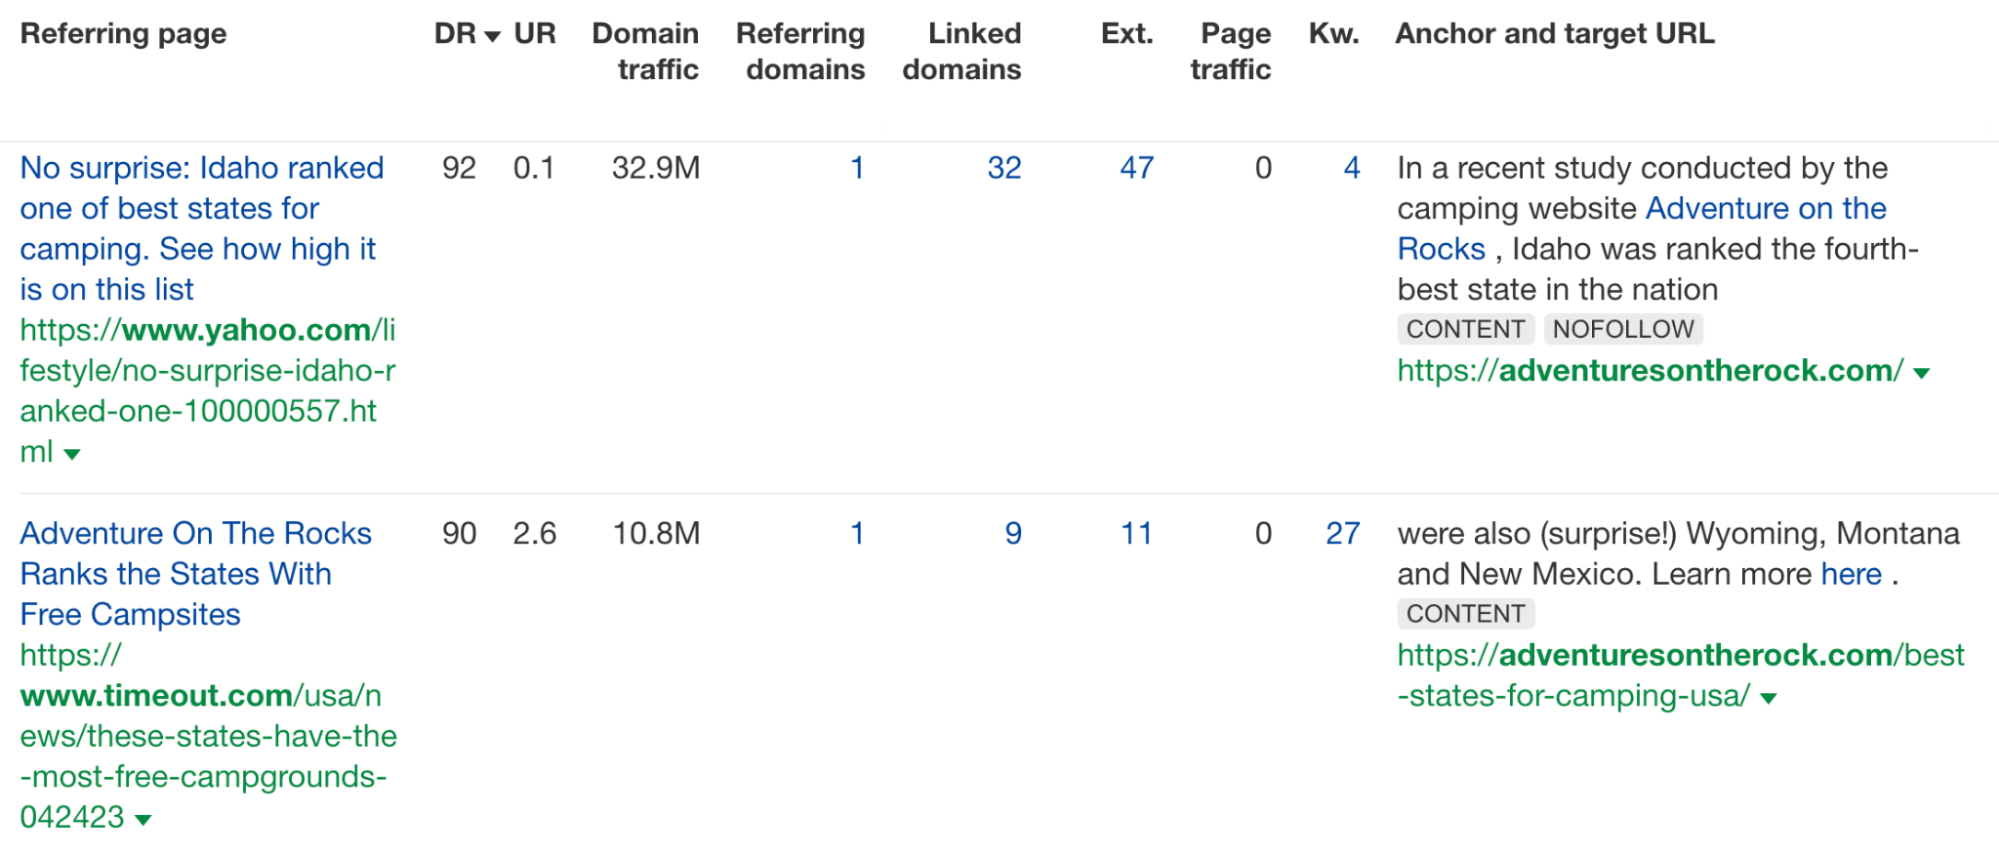
Task: Sort the table by the DR column
Action: 455,33
